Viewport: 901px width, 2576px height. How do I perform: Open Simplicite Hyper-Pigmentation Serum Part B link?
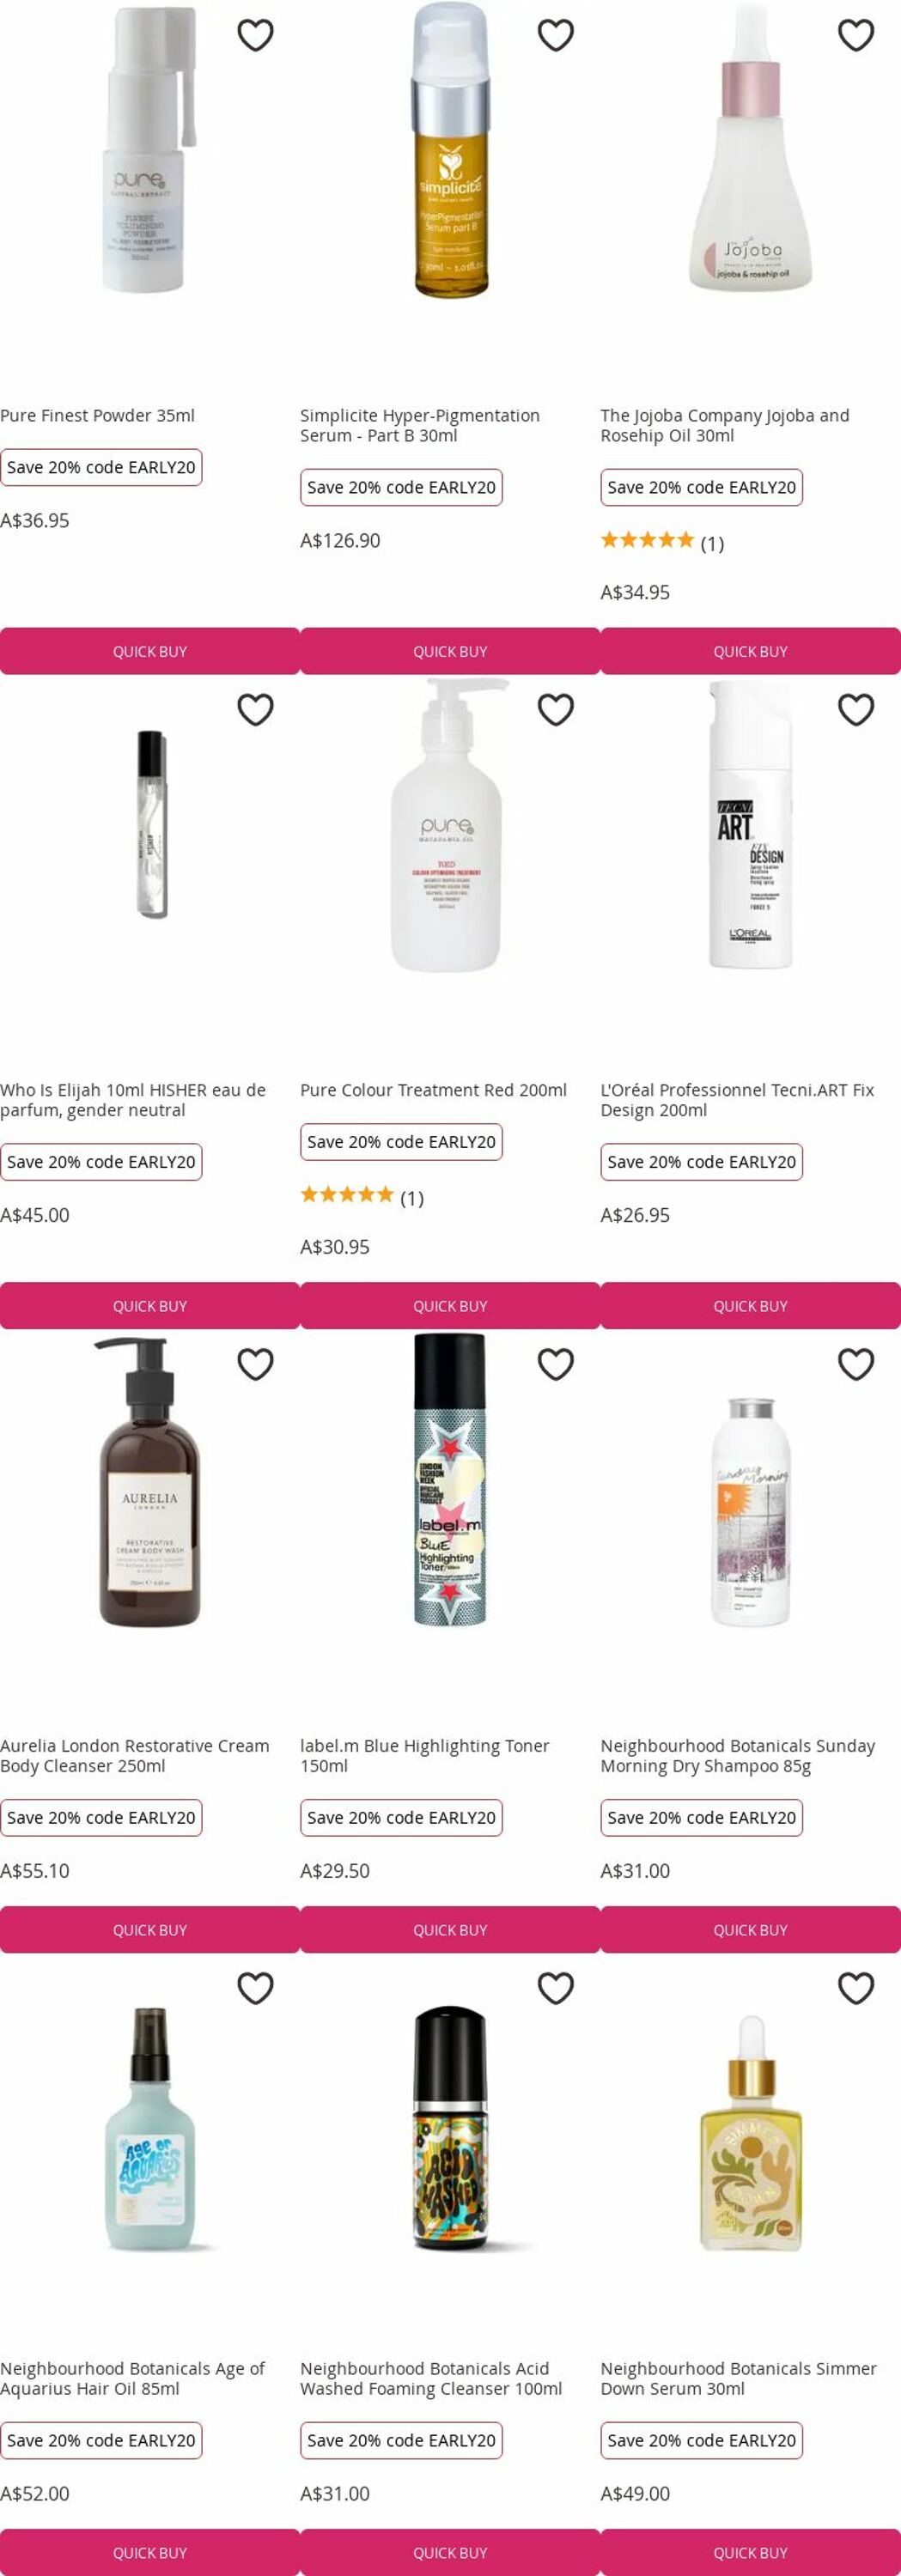pyautogui.click(x=420, y=425)
